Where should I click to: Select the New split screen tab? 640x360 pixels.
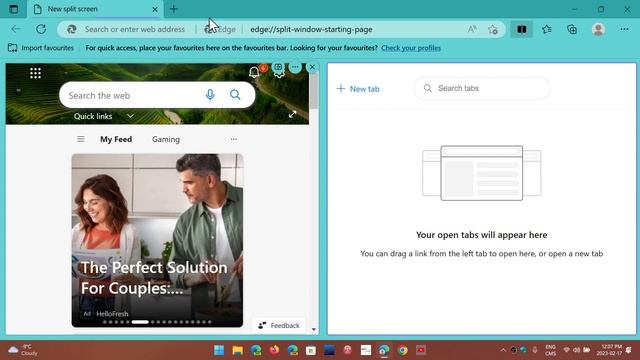tap(95, 9)
